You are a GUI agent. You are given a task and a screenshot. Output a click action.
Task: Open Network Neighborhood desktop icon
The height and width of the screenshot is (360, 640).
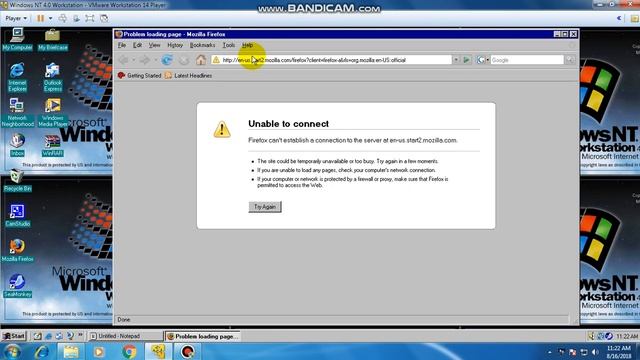pos(17,112)
